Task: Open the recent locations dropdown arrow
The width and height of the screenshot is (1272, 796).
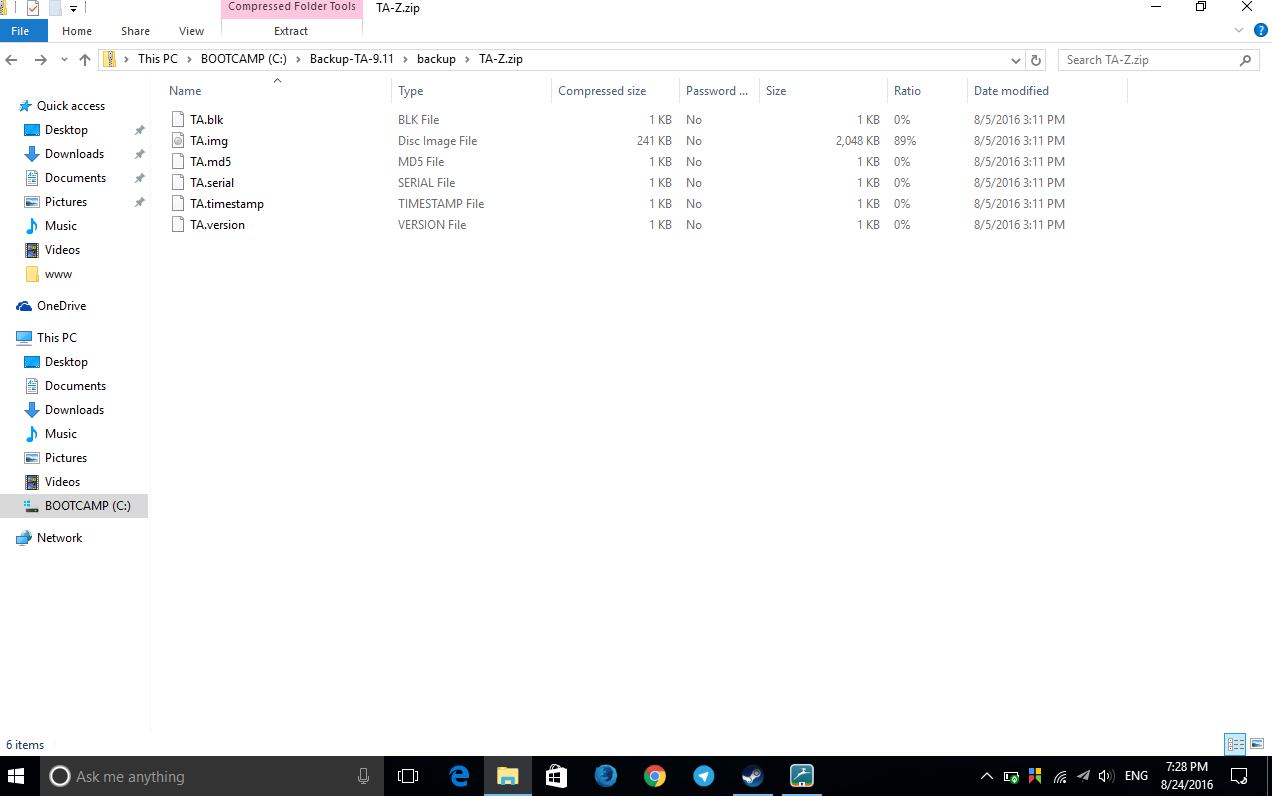Action: 64,60
